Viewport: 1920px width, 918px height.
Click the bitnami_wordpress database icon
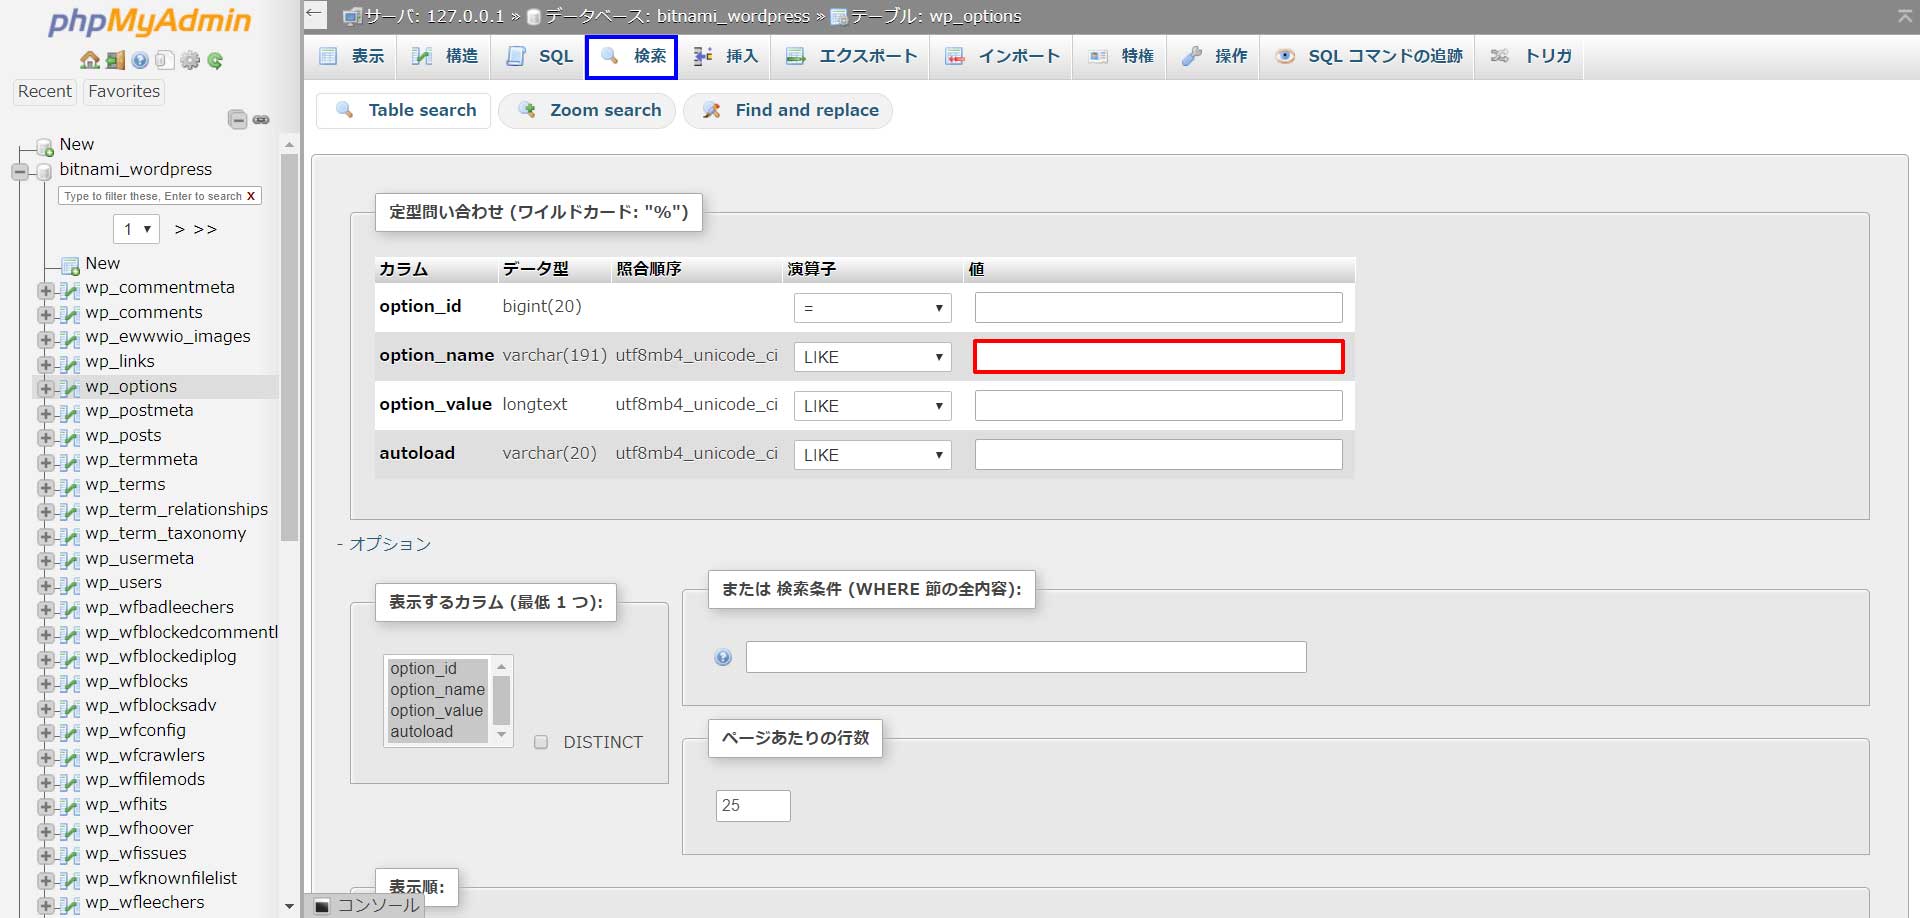pyautogui.click(x=44, y=171)
